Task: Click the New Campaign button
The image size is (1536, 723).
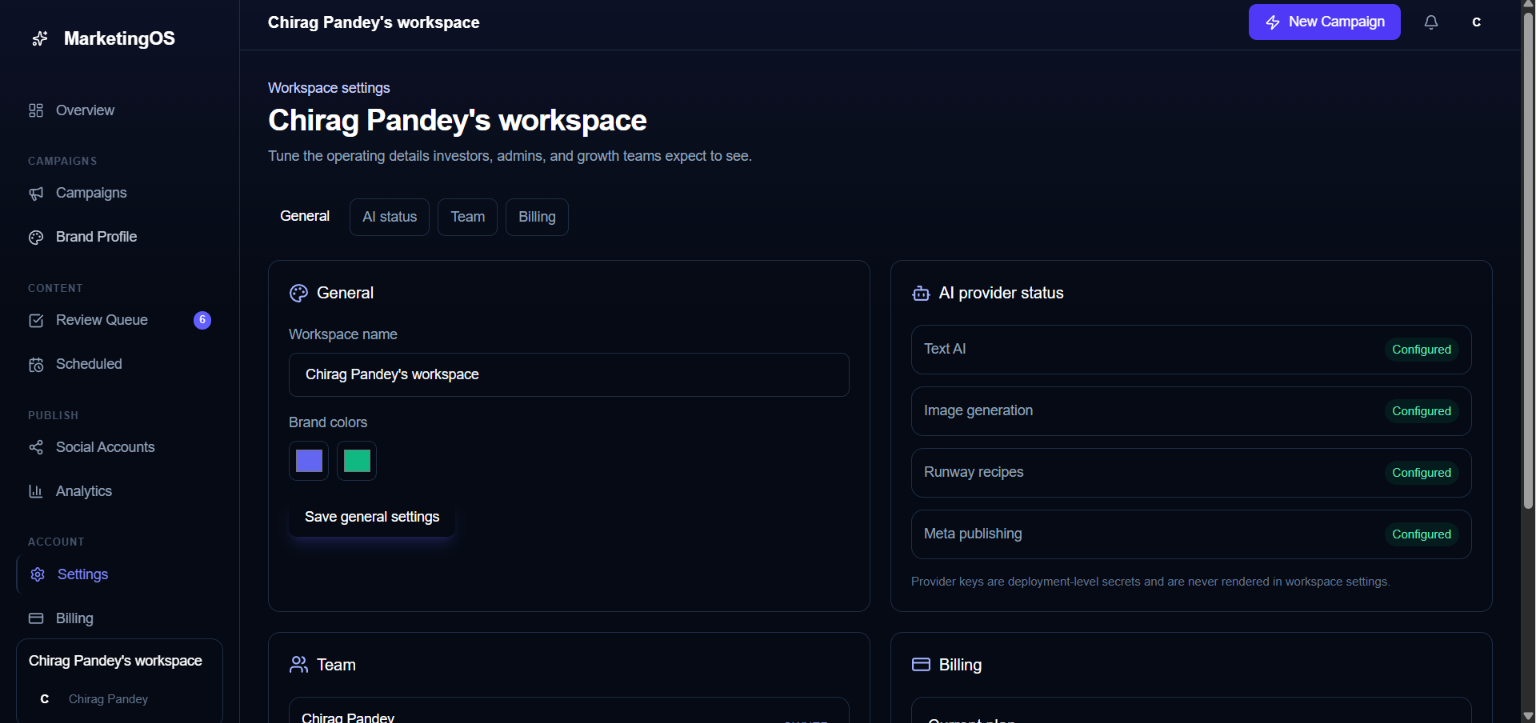Action: click(1324, 22)
